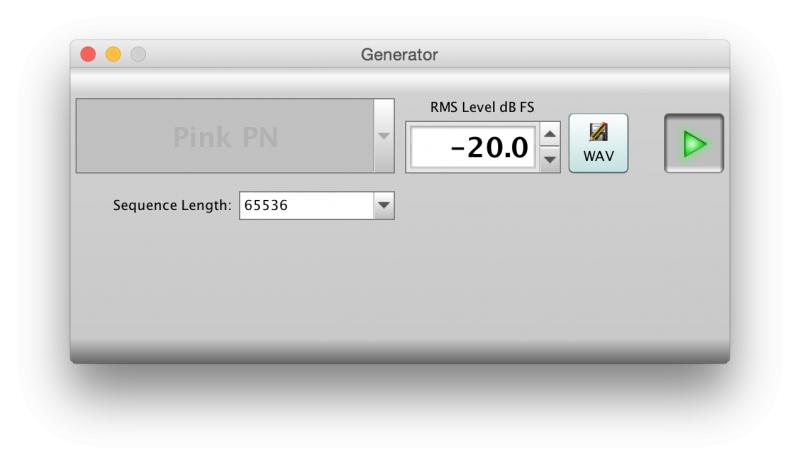Click the minus sign in RMS level value

click(458, 149)
